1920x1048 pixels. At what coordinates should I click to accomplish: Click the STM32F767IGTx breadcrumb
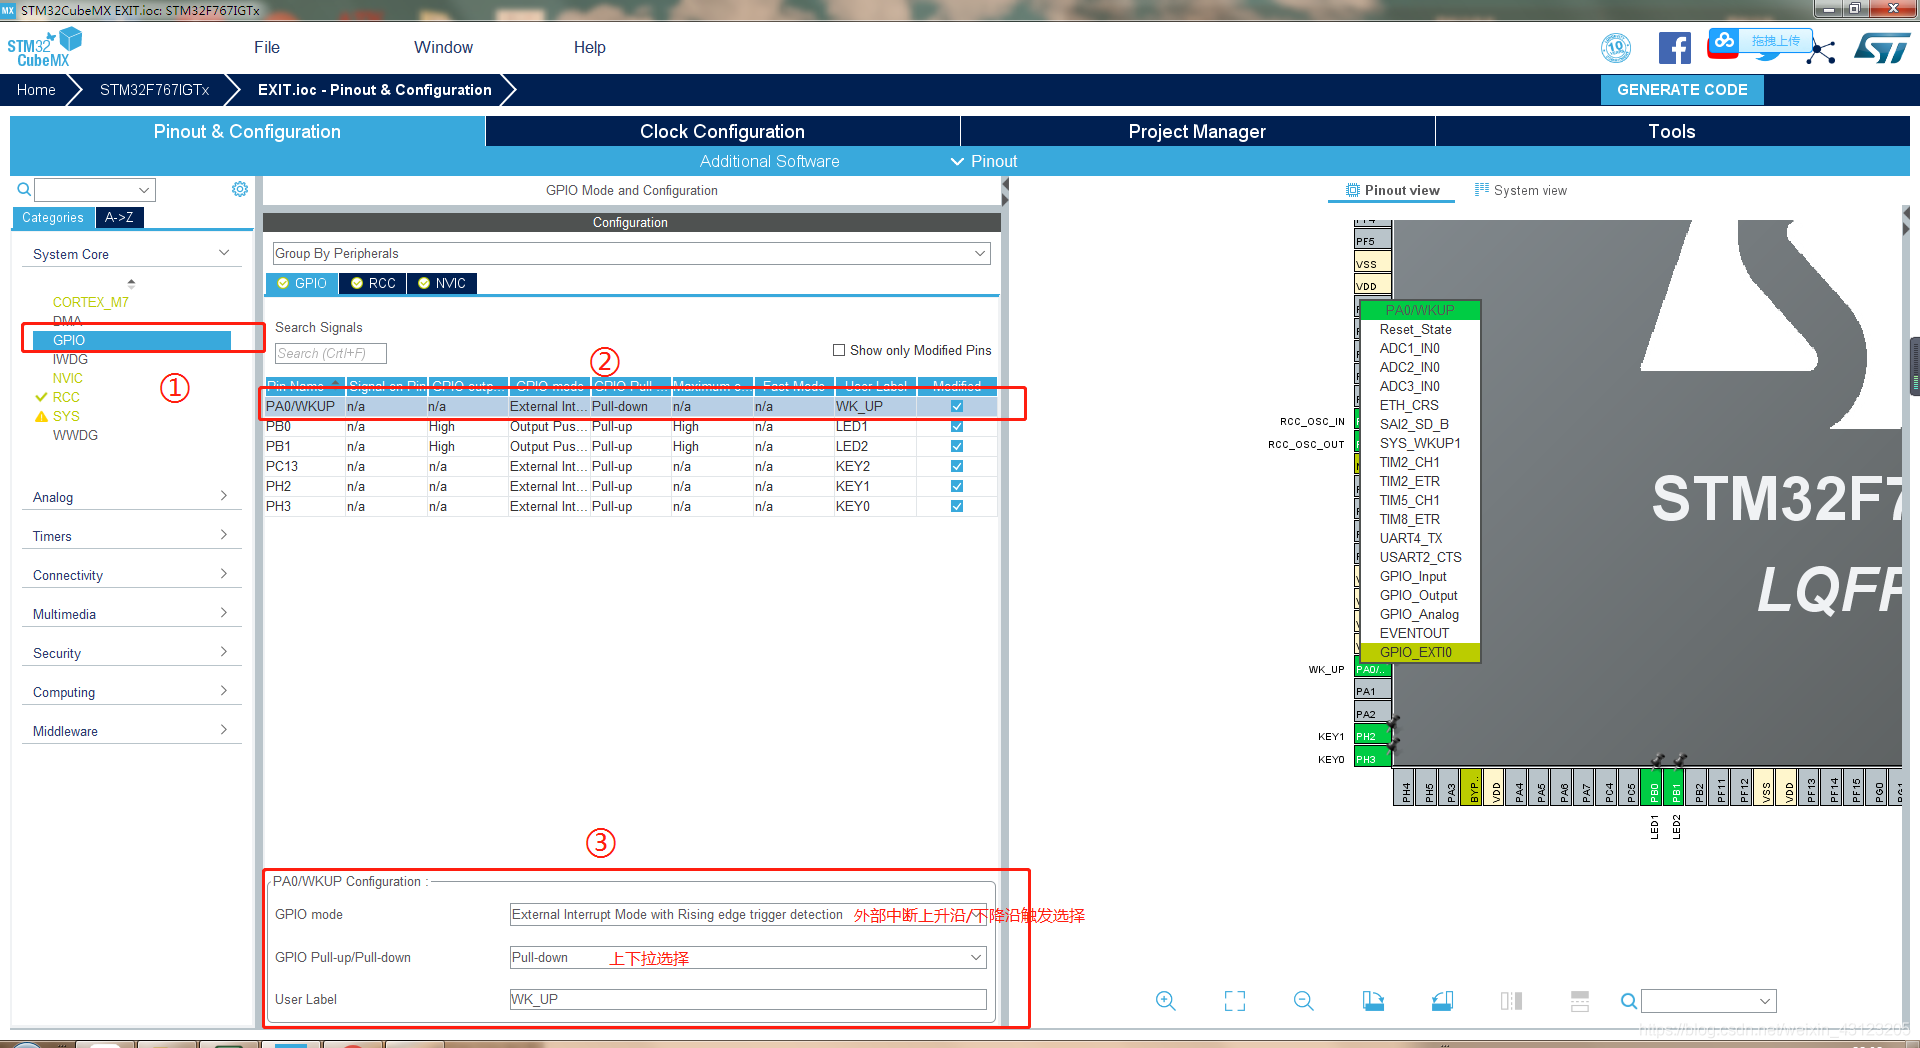[x=155, y=89]
